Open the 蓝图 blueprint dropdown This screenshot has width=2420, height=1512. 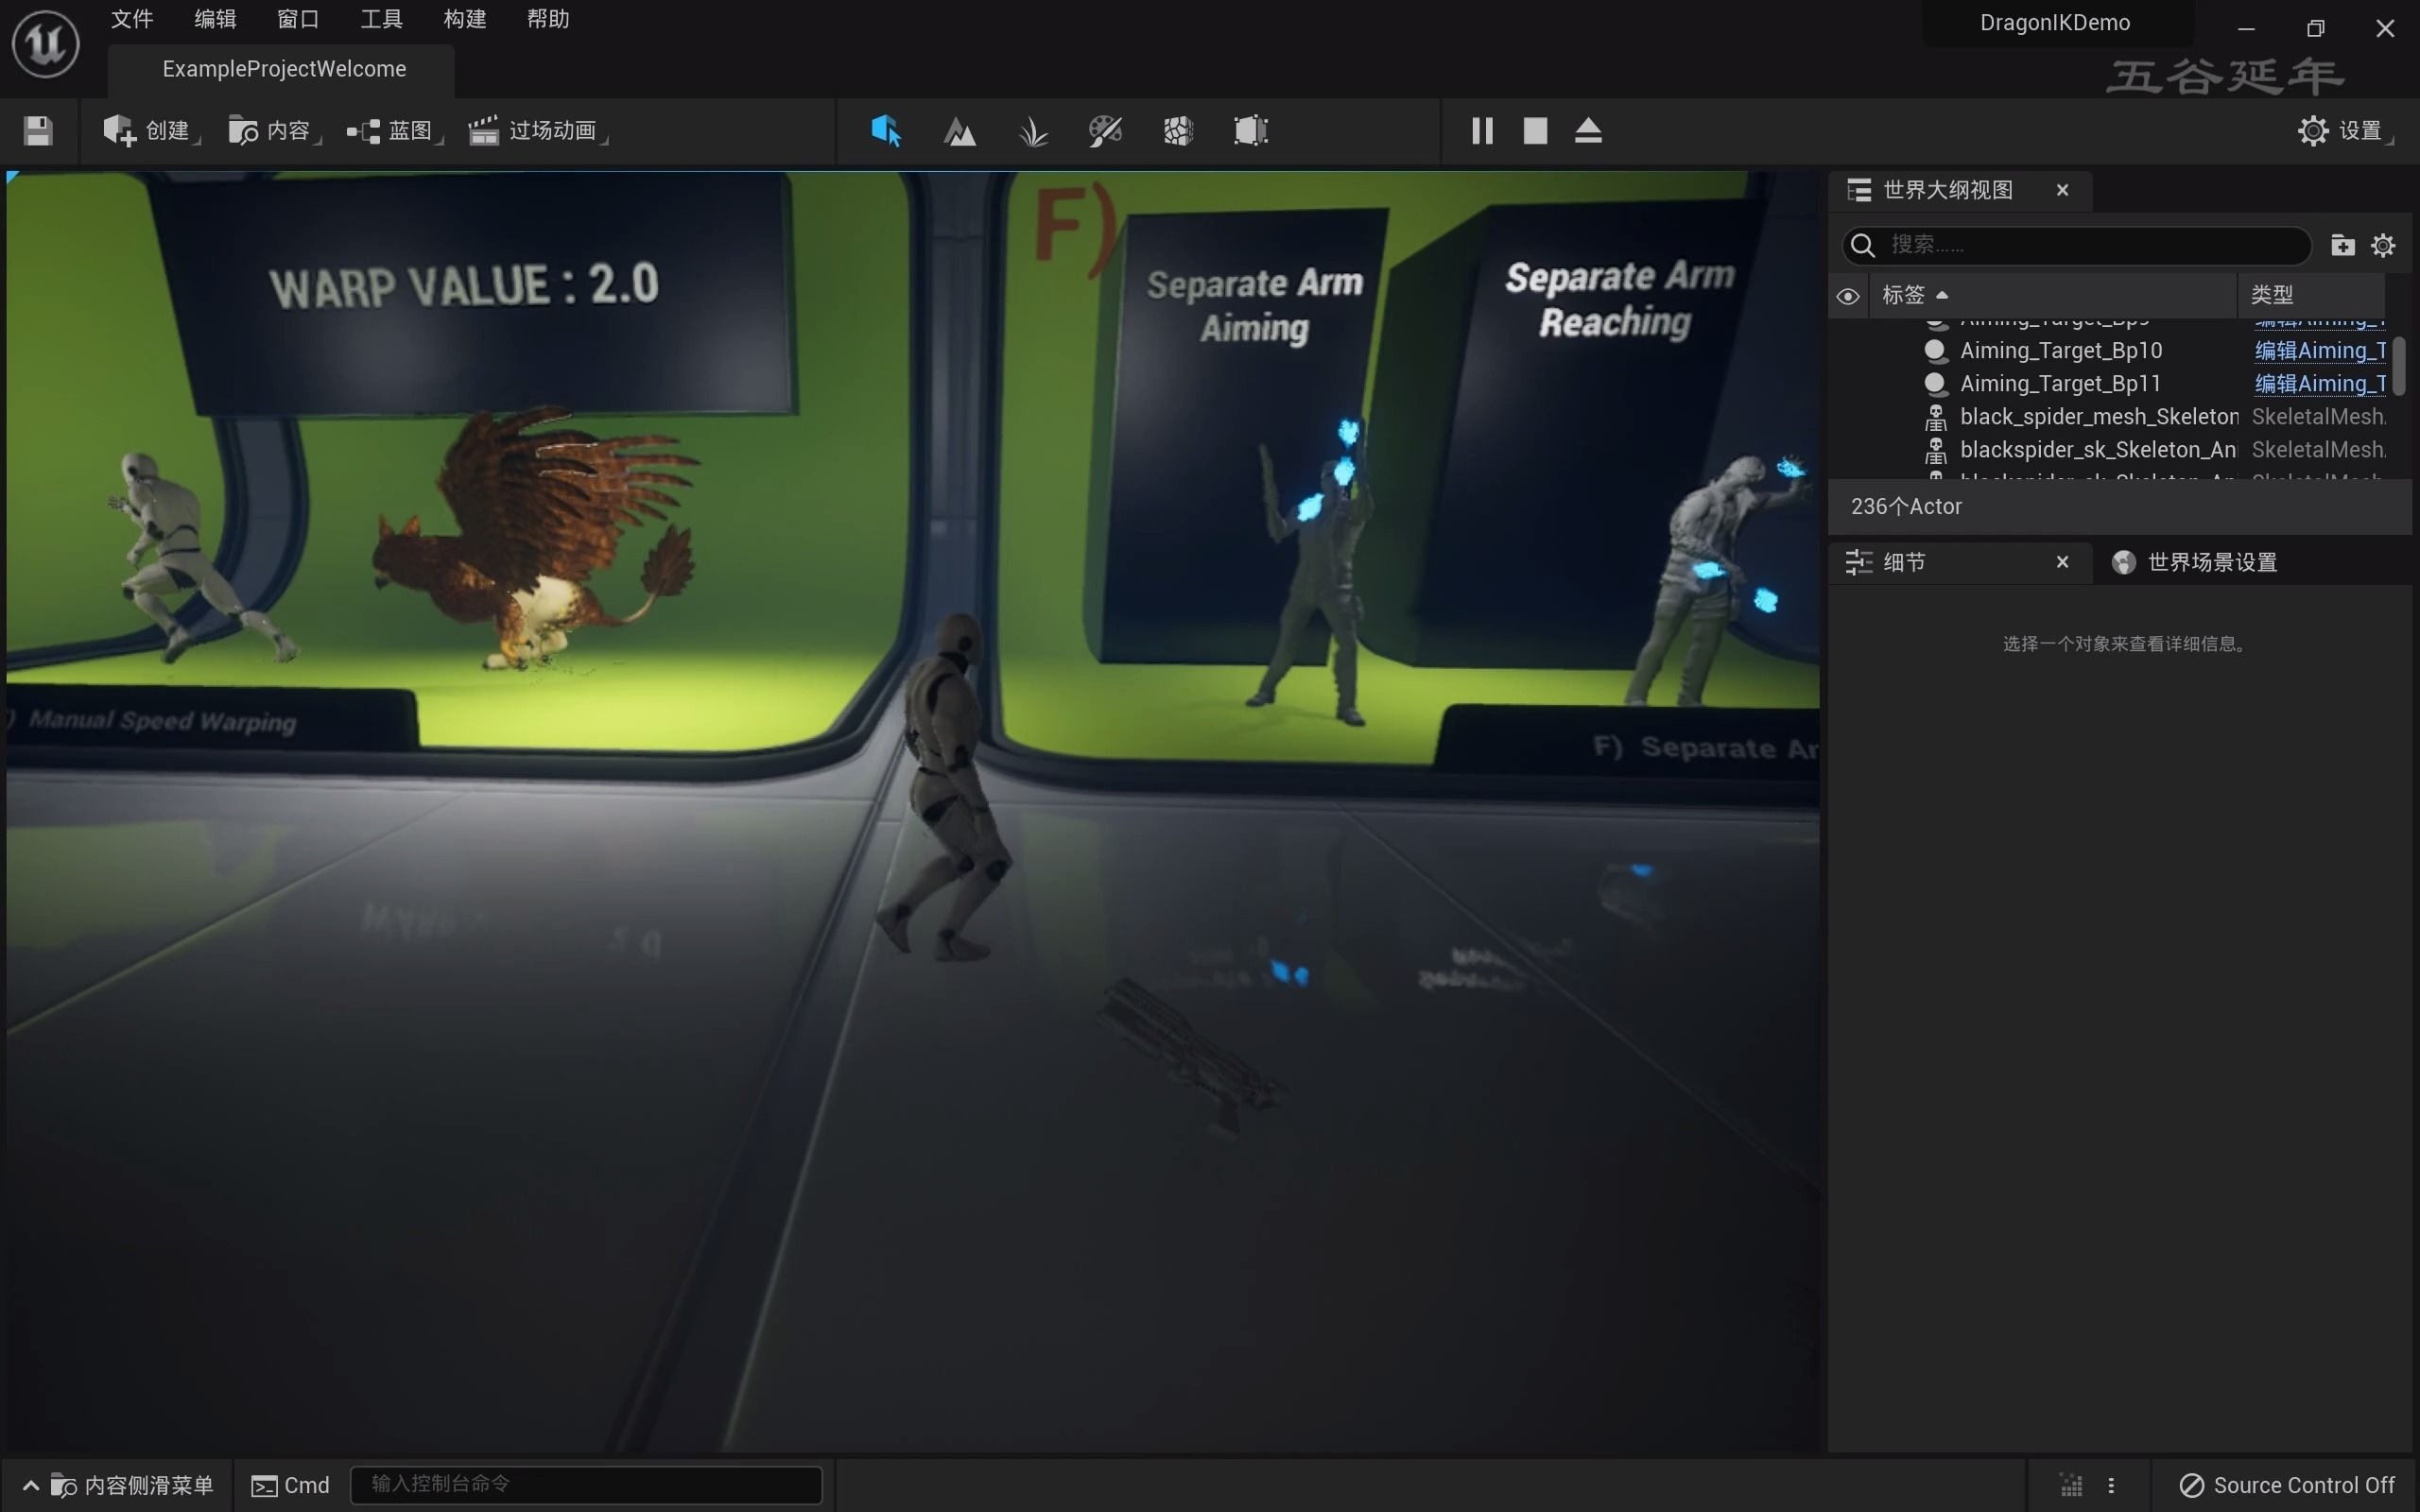point(392,131)
